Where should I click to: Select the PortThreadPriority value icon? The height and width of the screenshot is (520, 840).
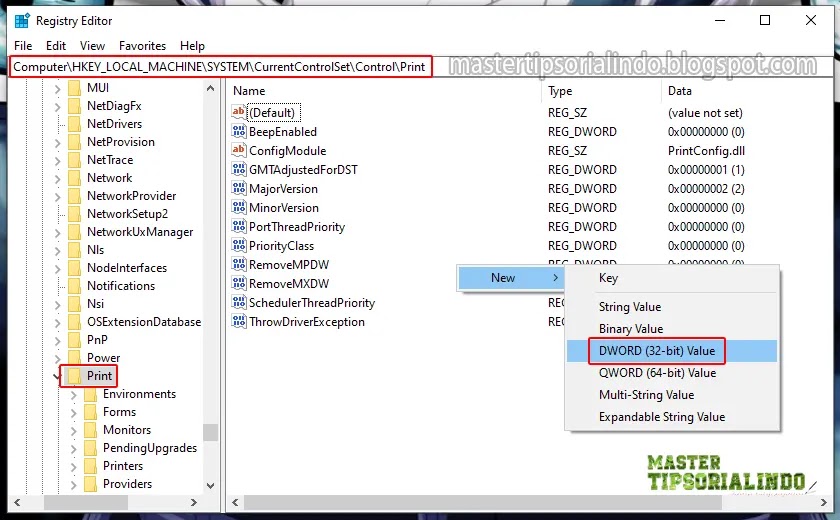tap(238, 226)
